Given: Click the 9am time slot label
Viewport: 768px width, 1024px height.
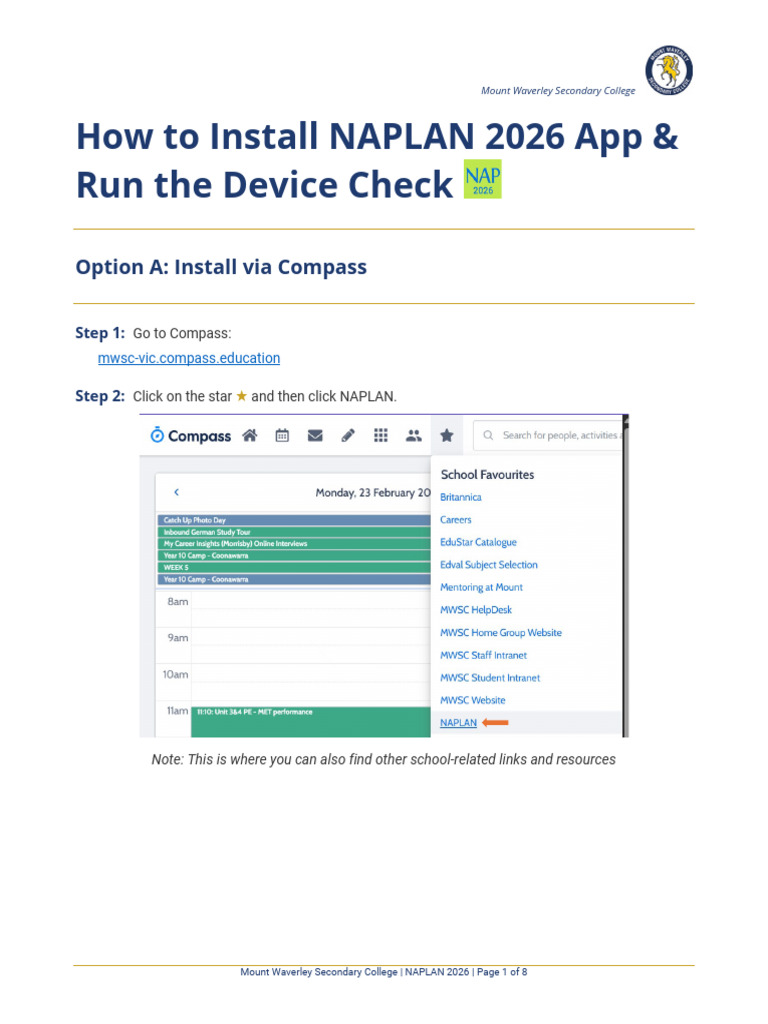Looking at the screenshot, I should click(x=178, y=637).
